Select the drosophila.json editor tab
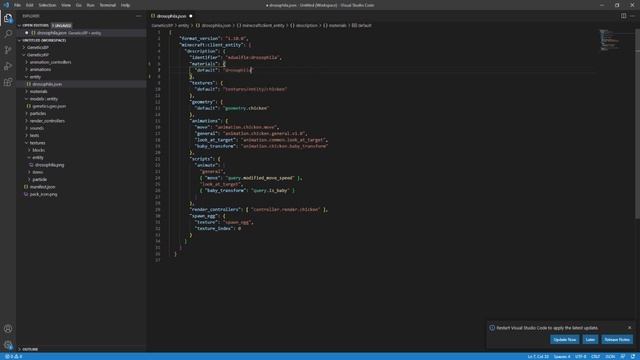The width and height of the screenshot is (640, 360). coord(171,16)
